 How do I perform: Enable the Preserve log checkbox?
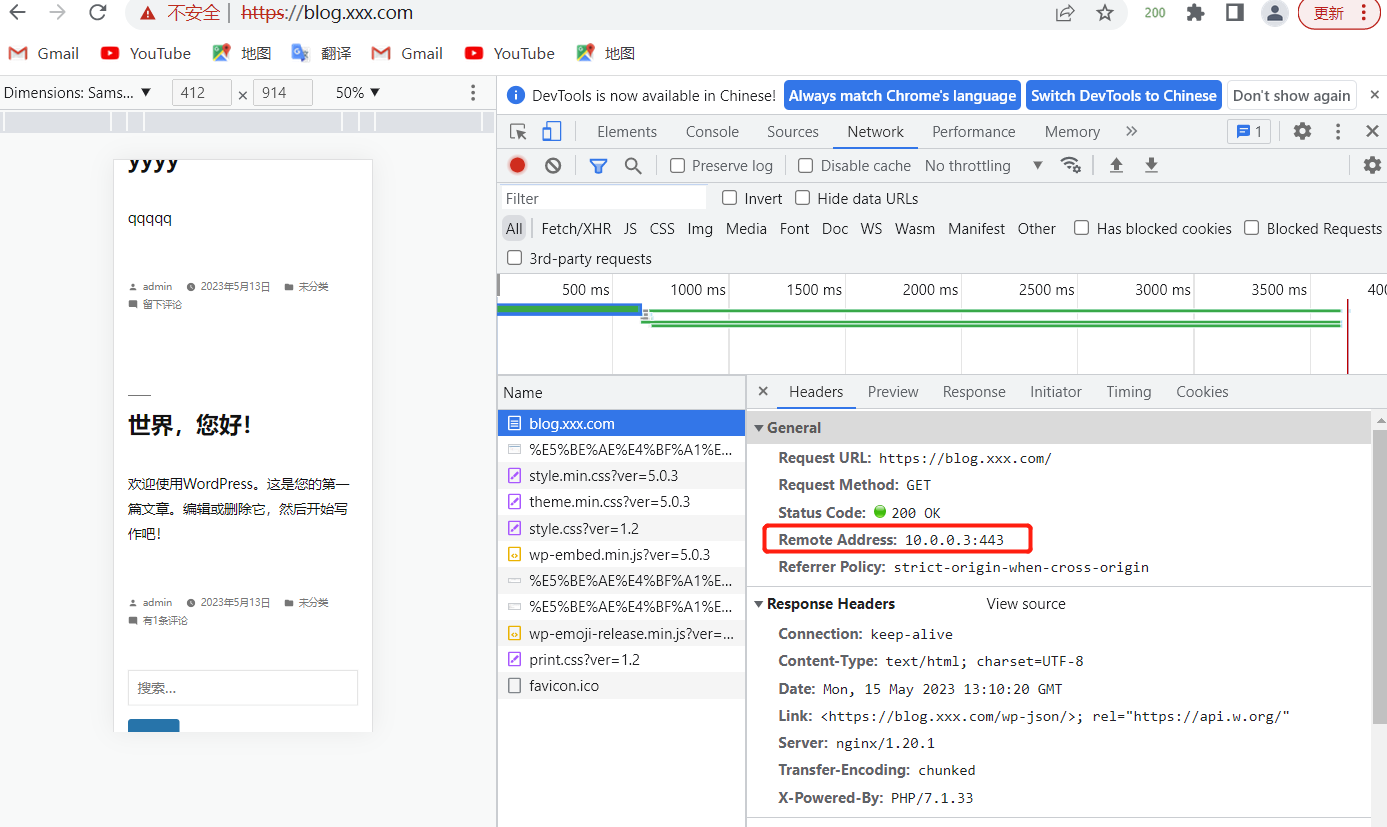click(x=678, y=166)
